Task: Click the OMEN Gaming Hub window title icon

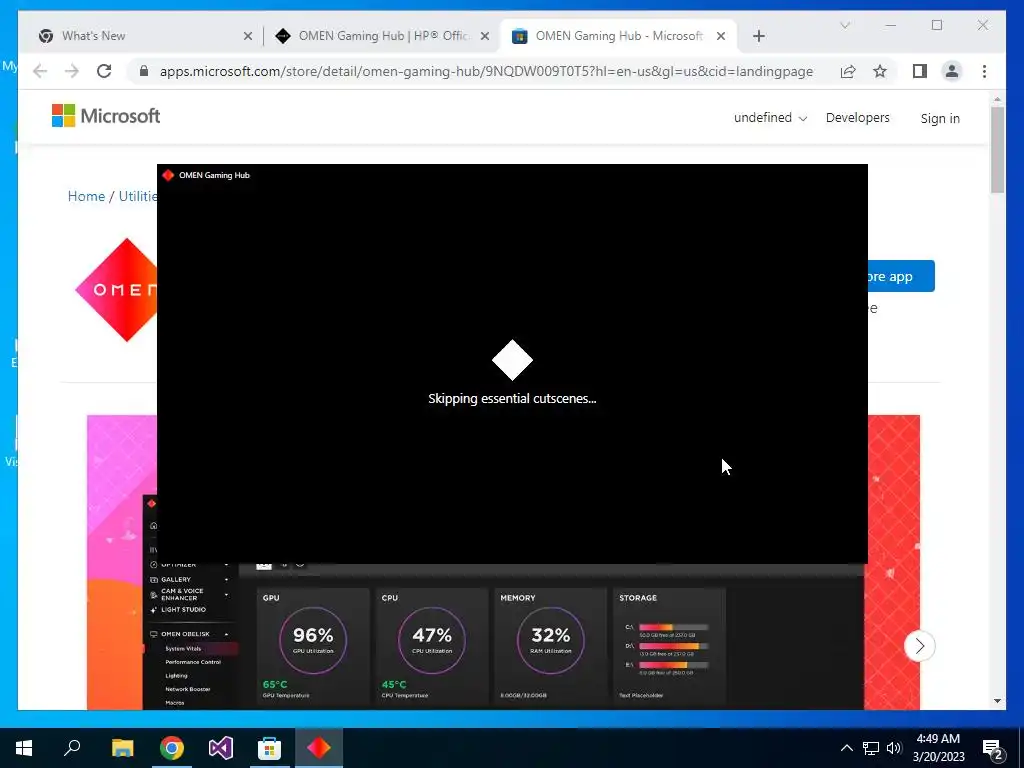Action: 168,175
